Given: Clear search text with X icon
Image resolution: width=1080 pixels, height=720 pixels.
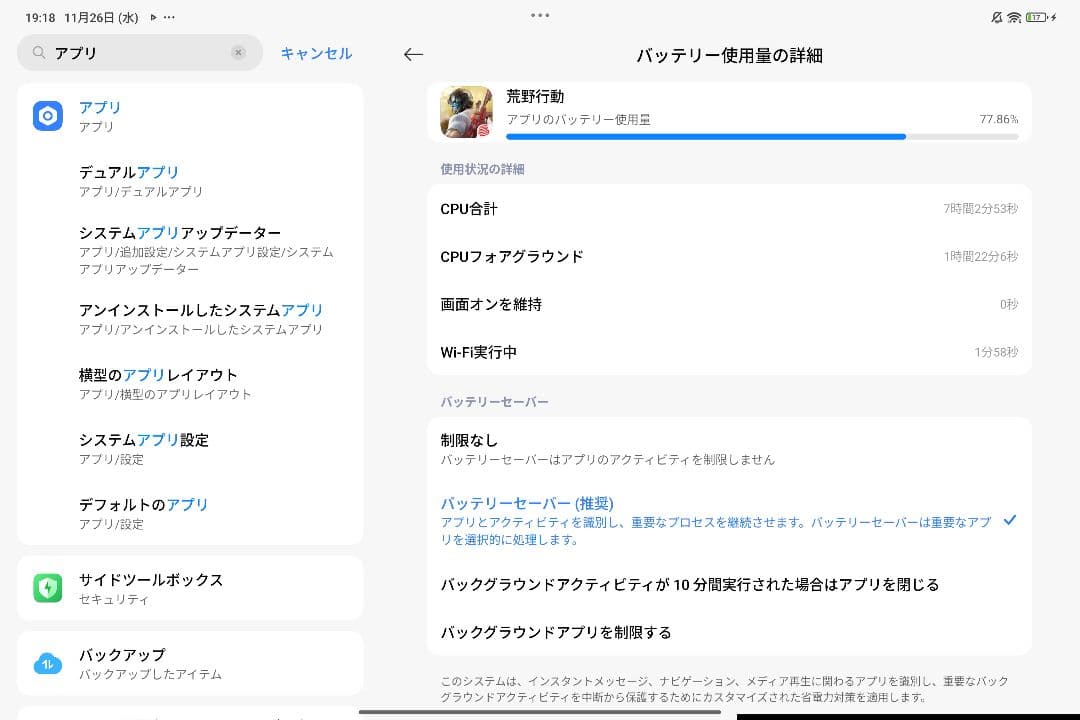Looking at the screenshot, I should coord(238,53).
